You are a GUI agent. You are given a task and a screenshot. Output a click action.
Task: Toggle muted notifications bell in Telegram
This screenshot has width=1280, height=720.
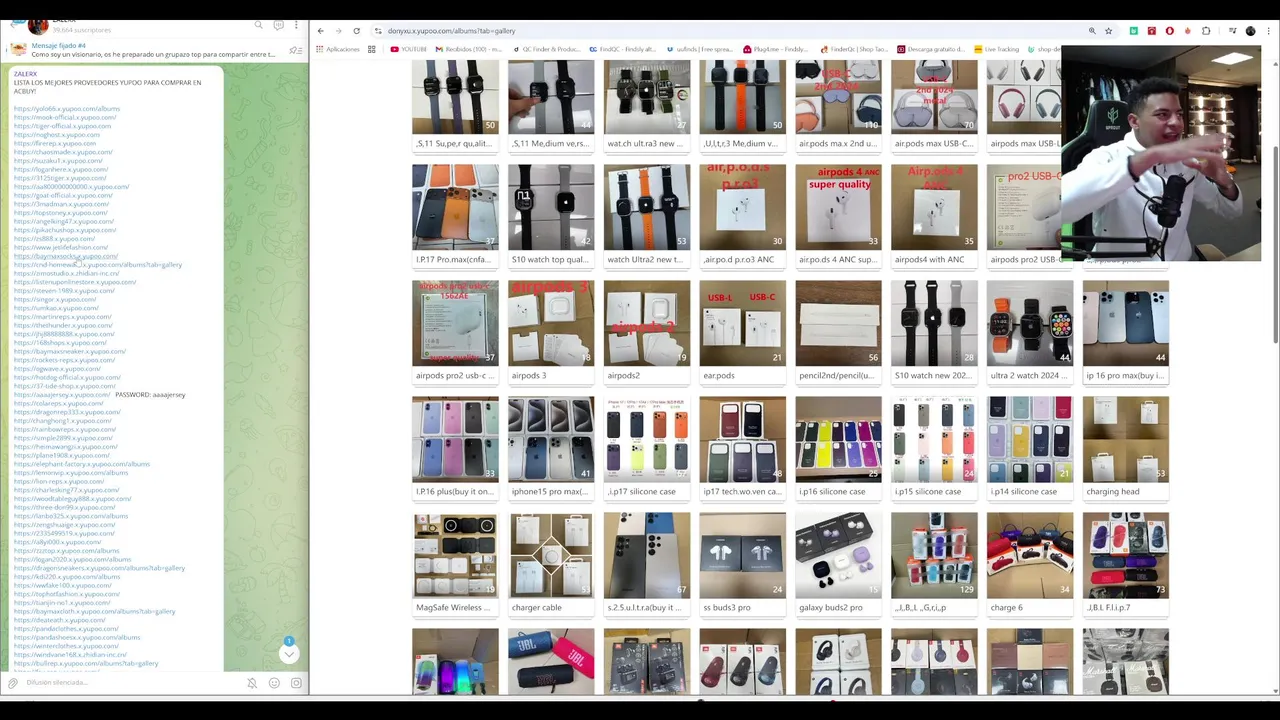(x=252, y=683)
